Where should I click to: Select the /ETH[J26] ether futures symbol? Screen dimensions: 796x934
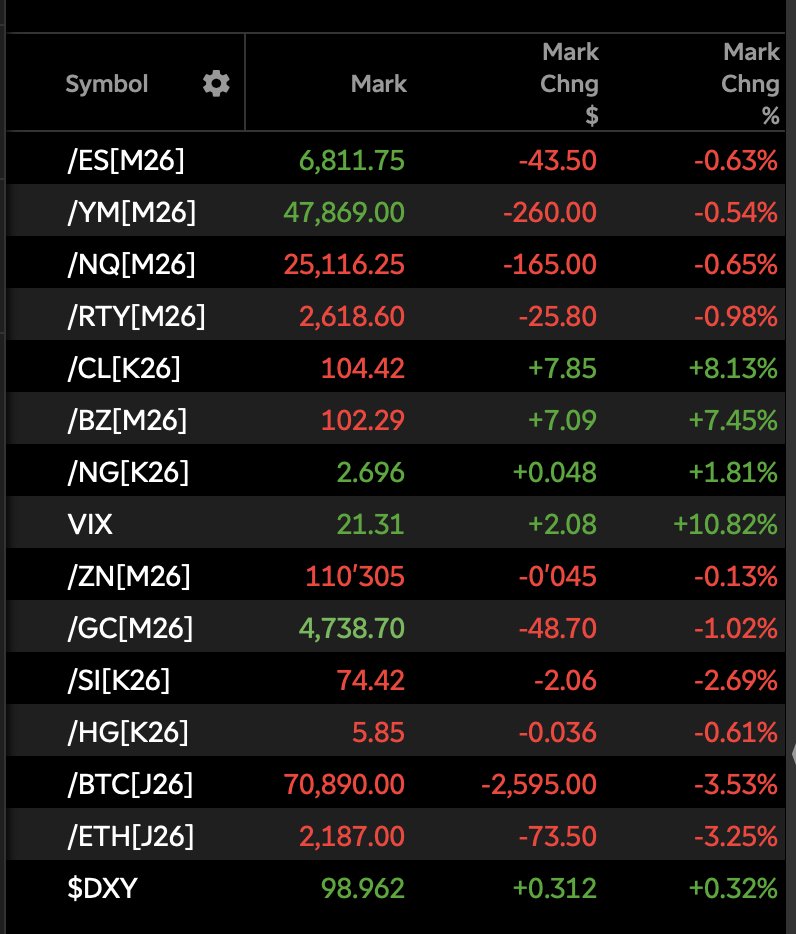(x=130, y=835)
